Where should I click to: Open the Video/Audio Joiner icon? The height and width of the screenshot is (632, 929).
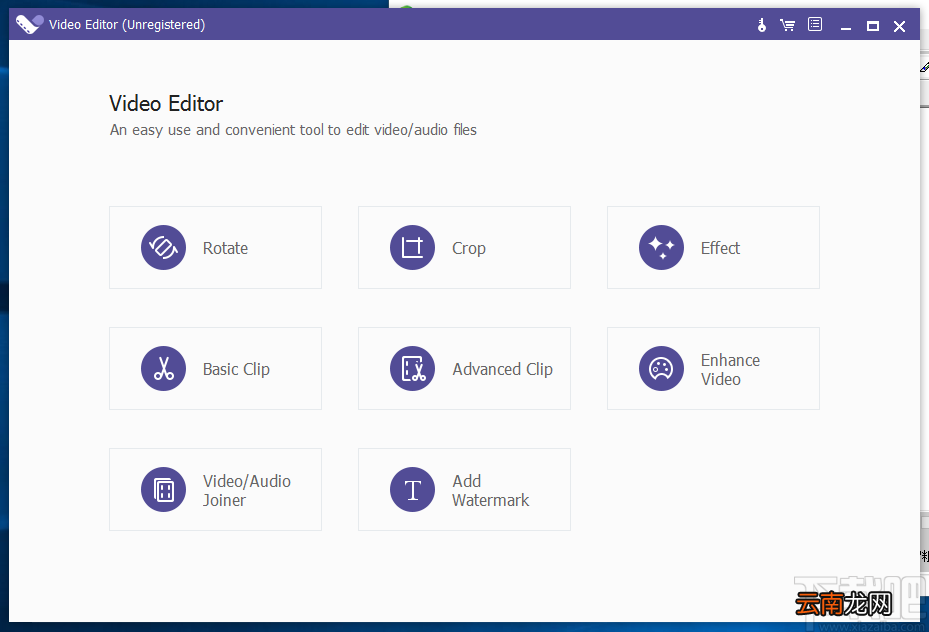click(164, 489)
